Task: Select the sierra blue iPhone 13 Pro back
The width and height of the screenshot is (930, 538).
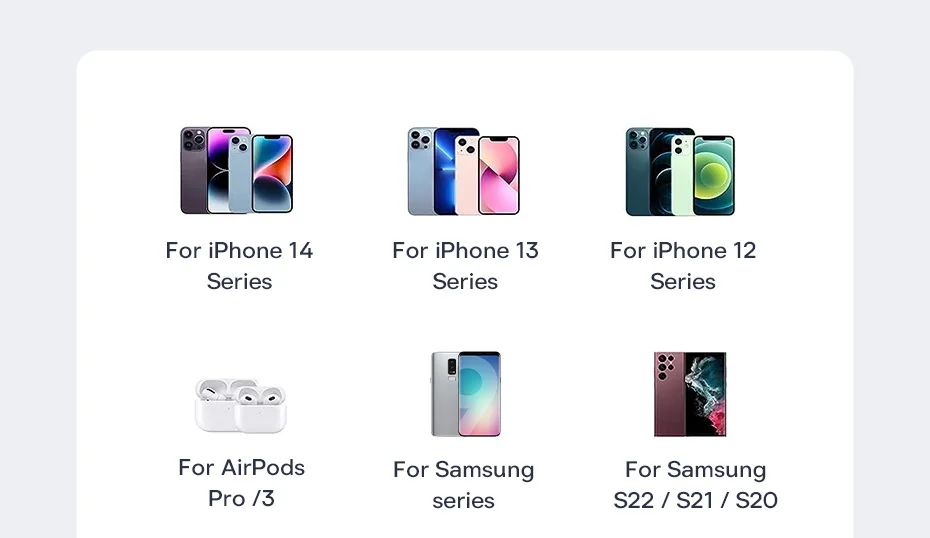Action: [421, 171]
